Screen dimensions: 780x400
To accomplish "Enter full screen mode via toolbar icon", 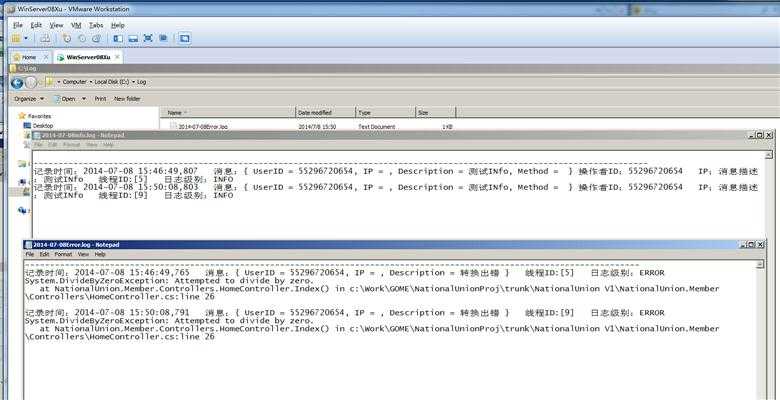I will 148,38.
